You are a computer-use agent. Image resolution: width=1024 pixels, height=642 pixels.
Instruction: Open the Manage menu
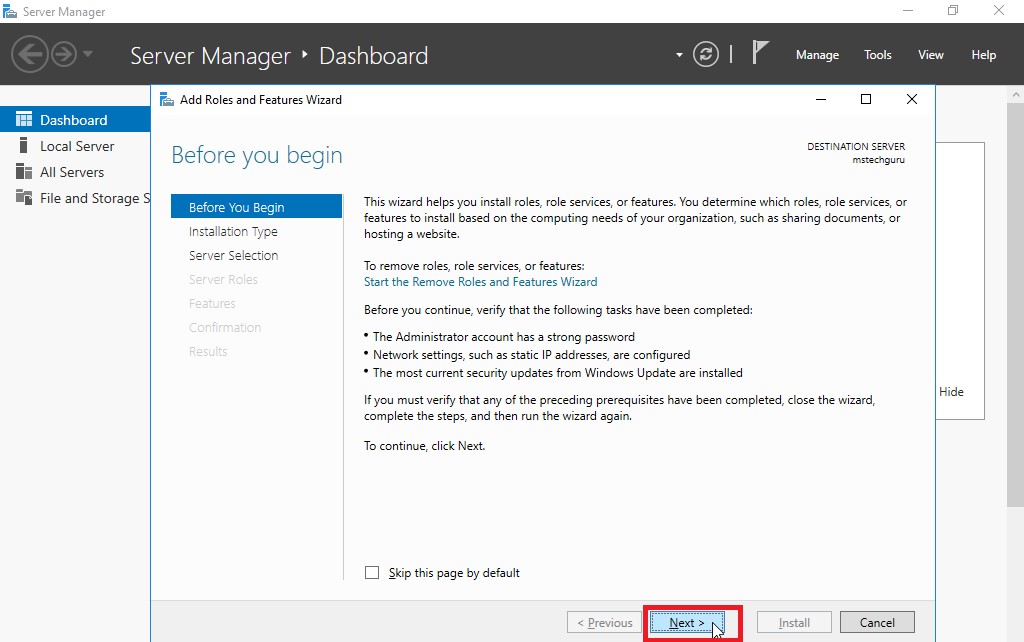[817, 55]
